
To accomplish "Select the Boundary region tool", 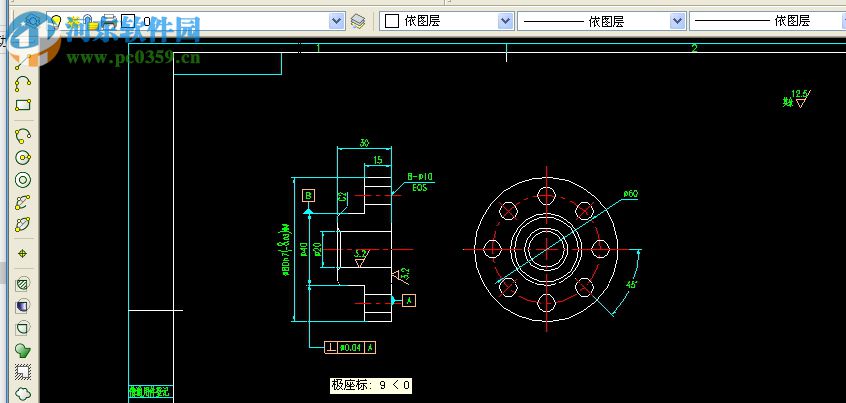I will pyautogui.click(x=23, y=327).
